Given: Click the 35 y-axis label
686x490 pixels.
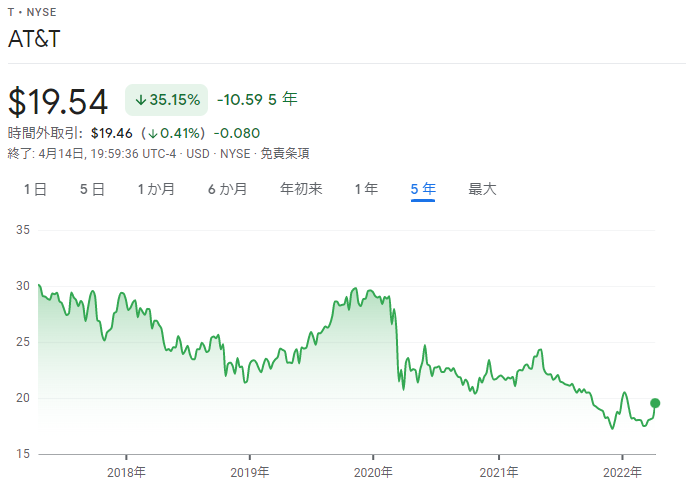Looking at the screenshot, I should pyautogui.click(x=23, y=230).
